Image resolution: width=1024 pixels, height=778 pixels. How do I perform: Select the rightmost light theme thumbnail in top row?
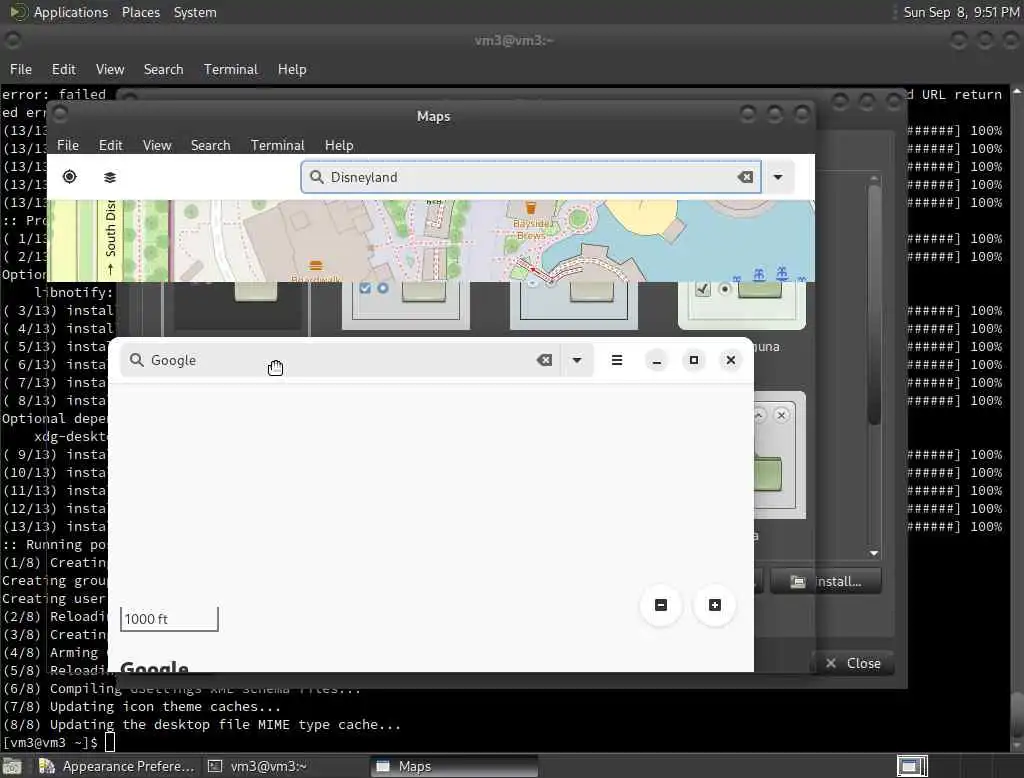point(742,305)
